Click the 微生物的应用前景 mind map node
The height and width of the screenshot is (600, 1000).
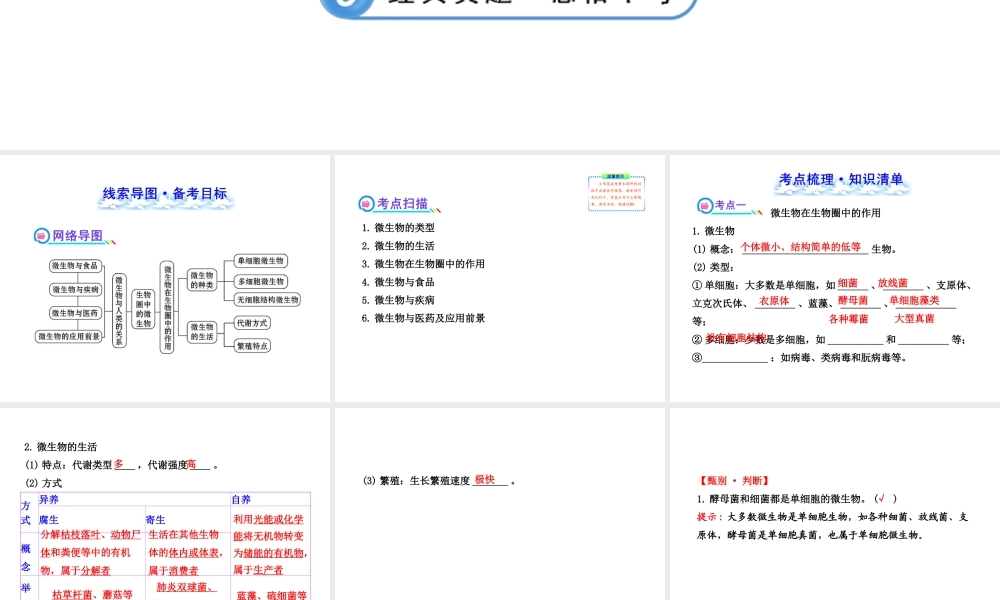(x=69, y=337)
